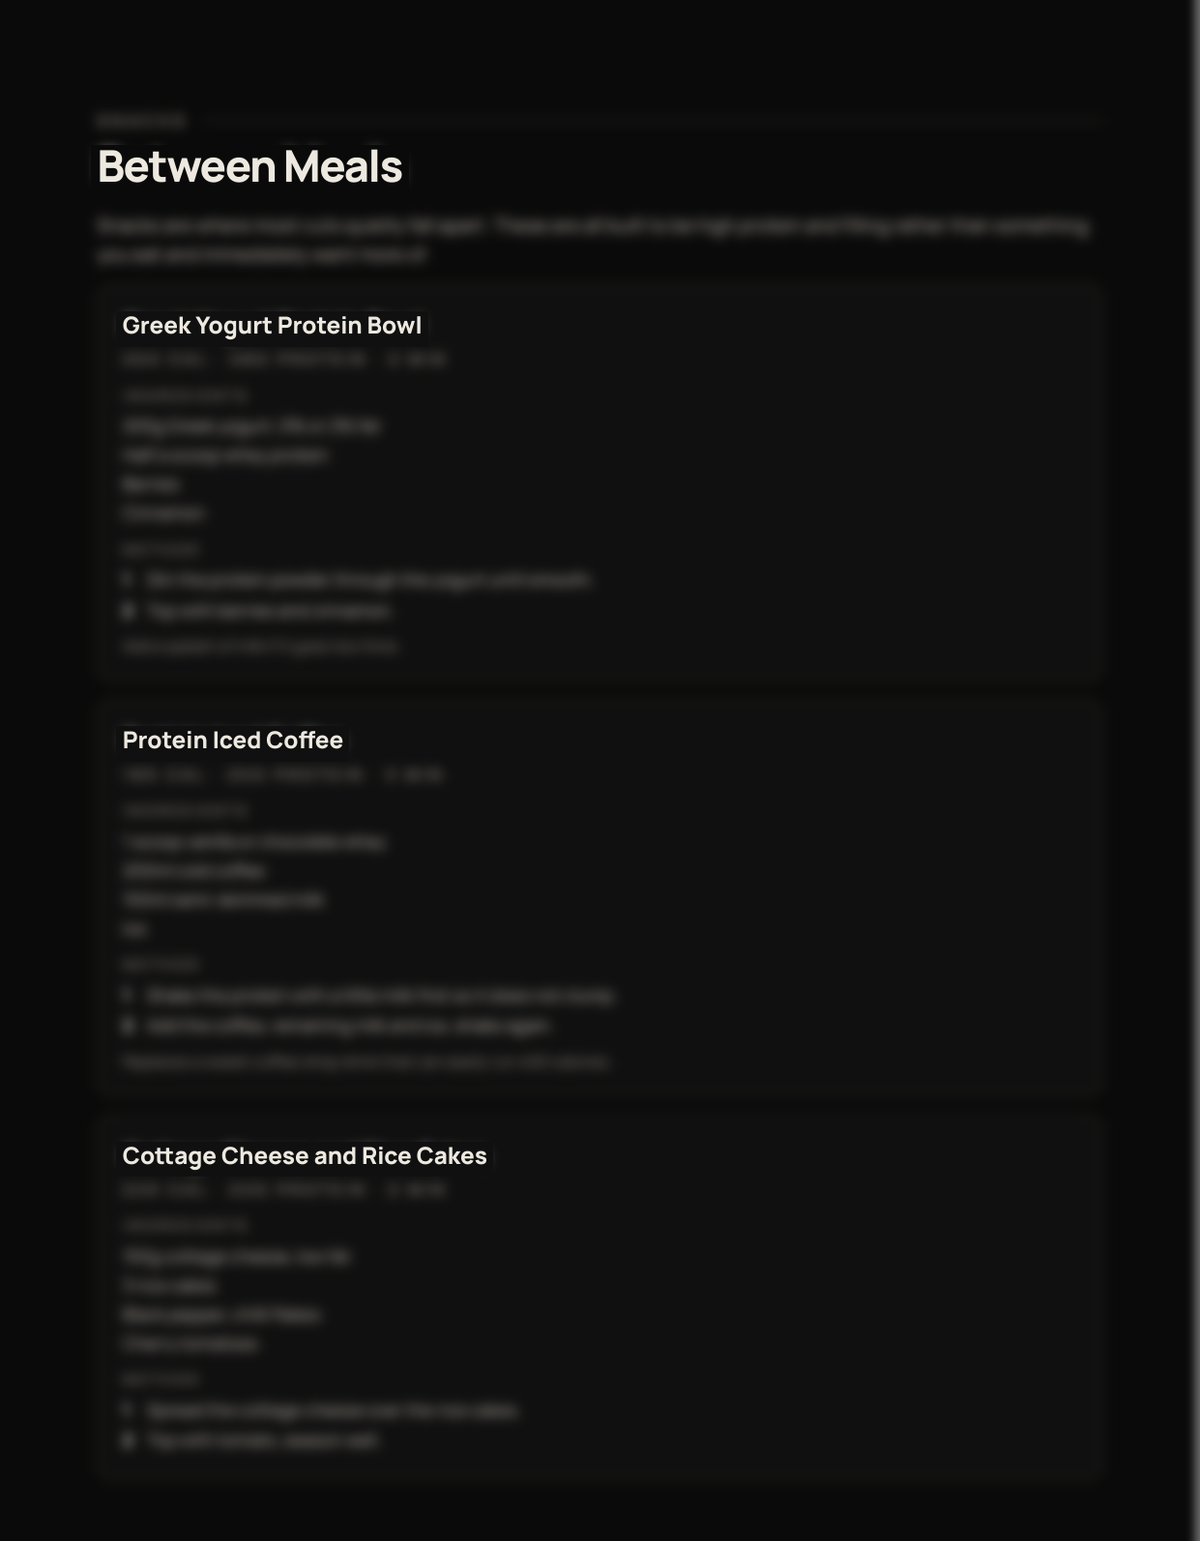
Task: Click the intro paragraph under Between Meals
Action: pos(594,240)
